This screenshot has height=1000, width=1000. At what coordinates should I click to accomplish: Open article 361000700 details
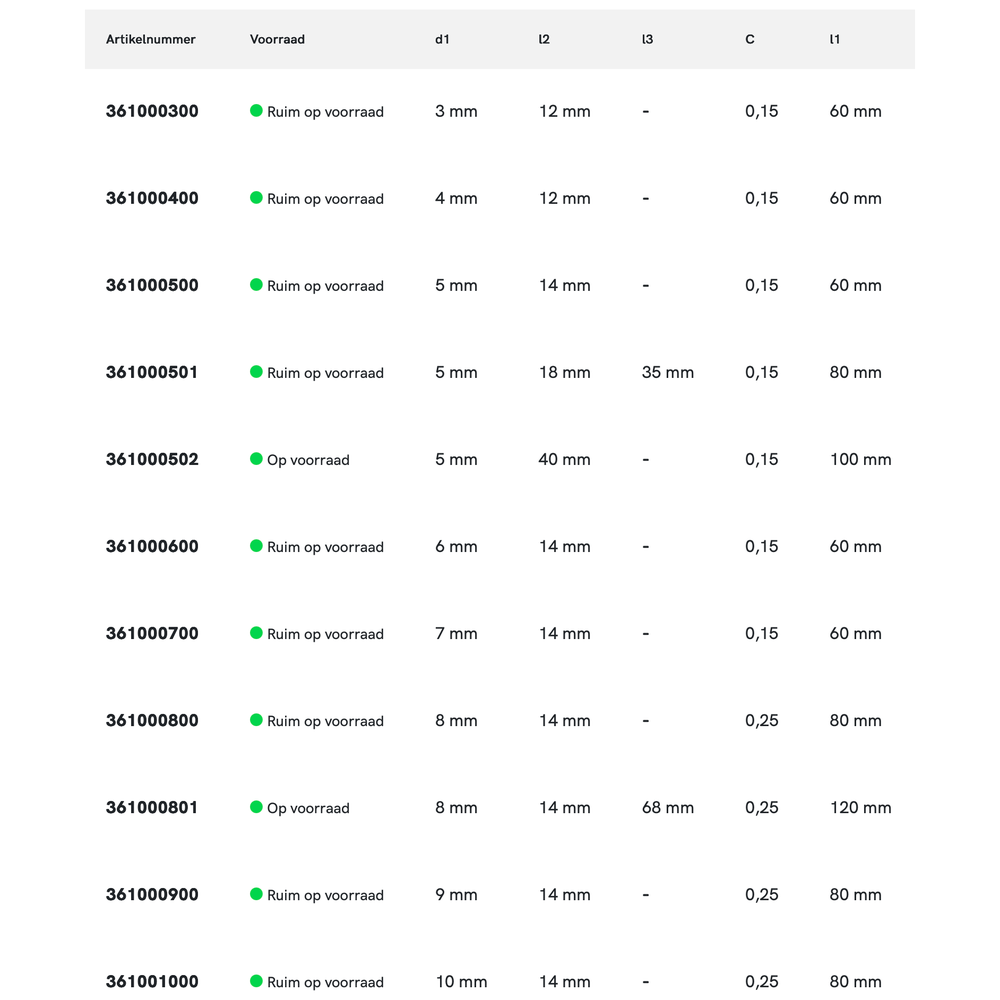pos(152,633)
